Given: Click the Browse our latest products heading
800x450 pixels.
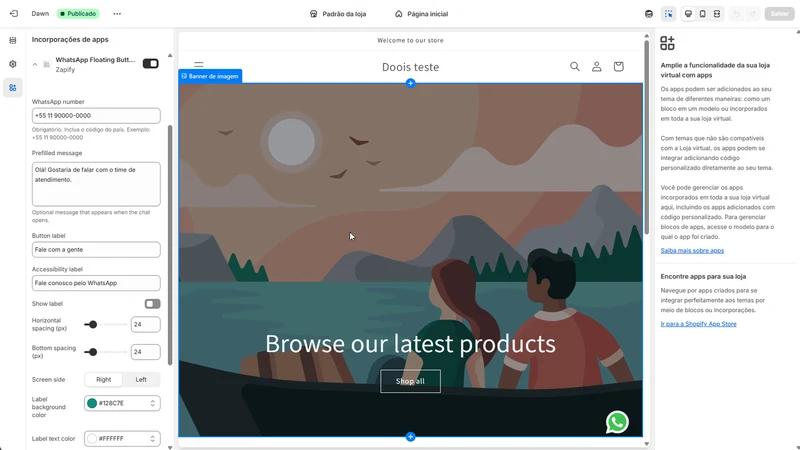Looking at the screenshot, I should [410, 344].
